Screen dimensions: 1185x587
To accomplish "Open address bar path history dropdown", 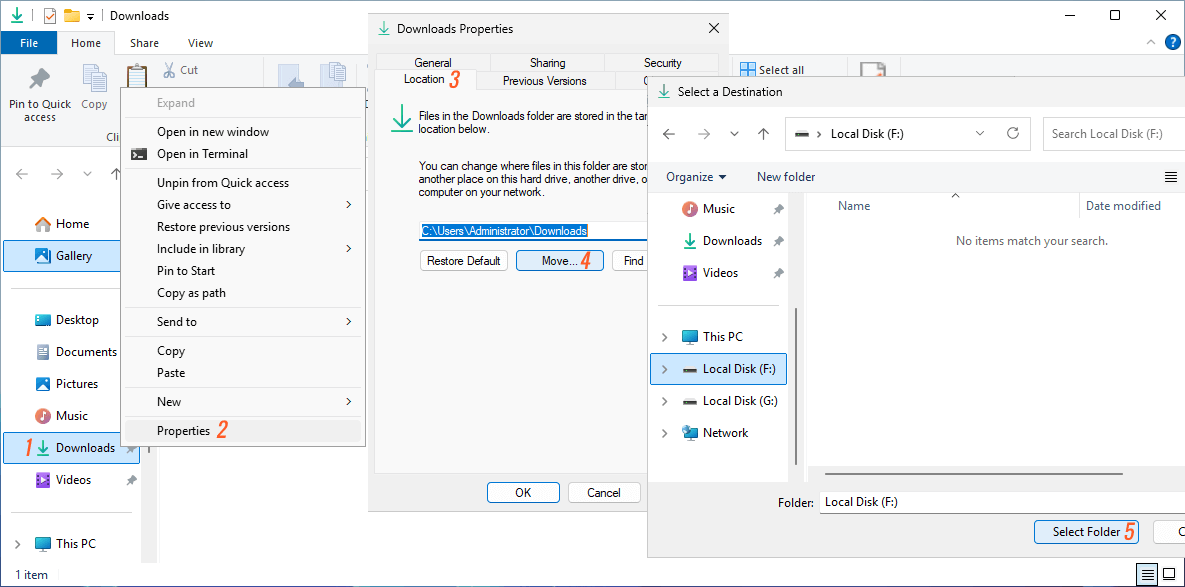I will tap(979, 133).
